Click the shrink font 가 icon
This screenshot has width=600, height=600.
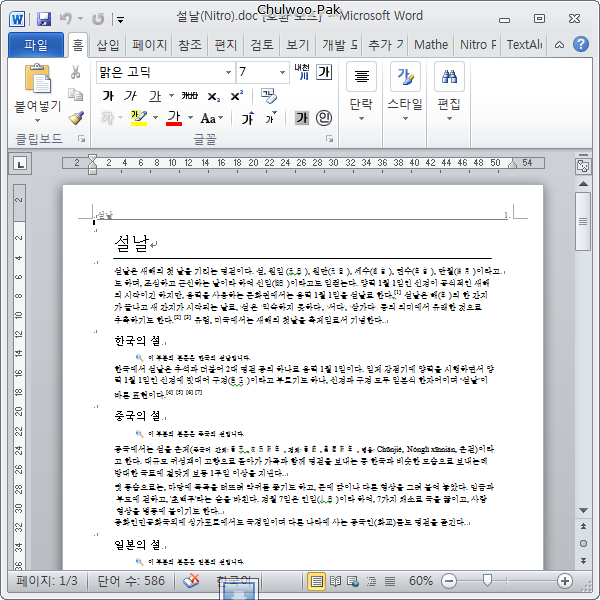(271, 118)
